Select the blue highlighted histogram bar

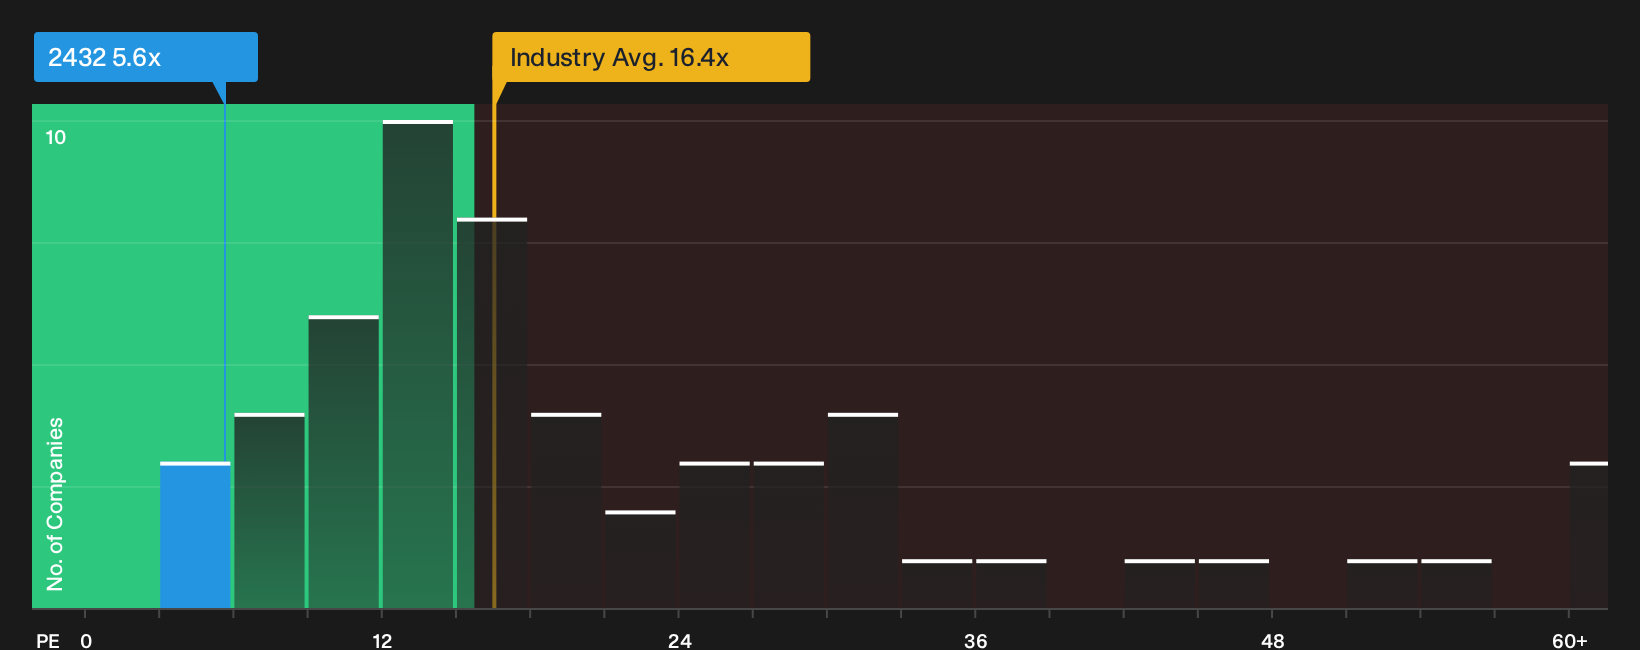(195, 535)
